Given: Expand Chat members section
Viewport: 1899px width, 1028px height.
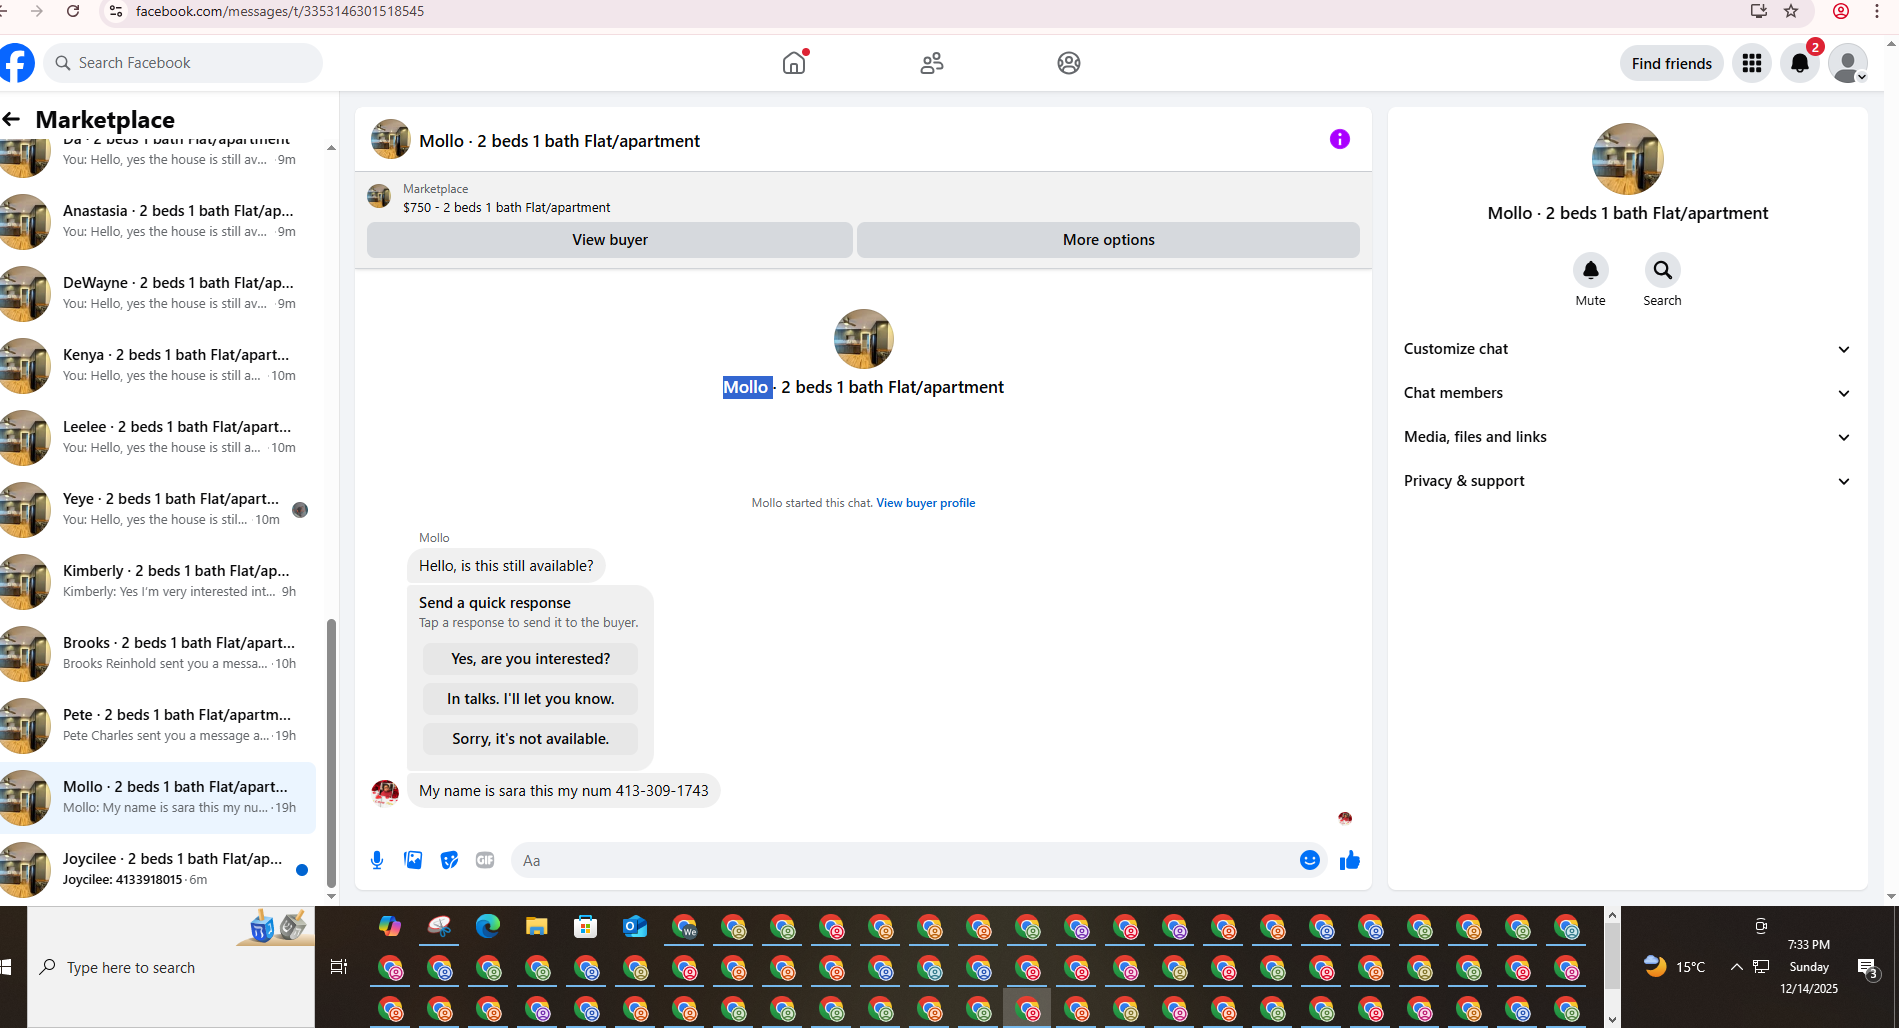Looking at the screenshot, I should [1628, 393].
